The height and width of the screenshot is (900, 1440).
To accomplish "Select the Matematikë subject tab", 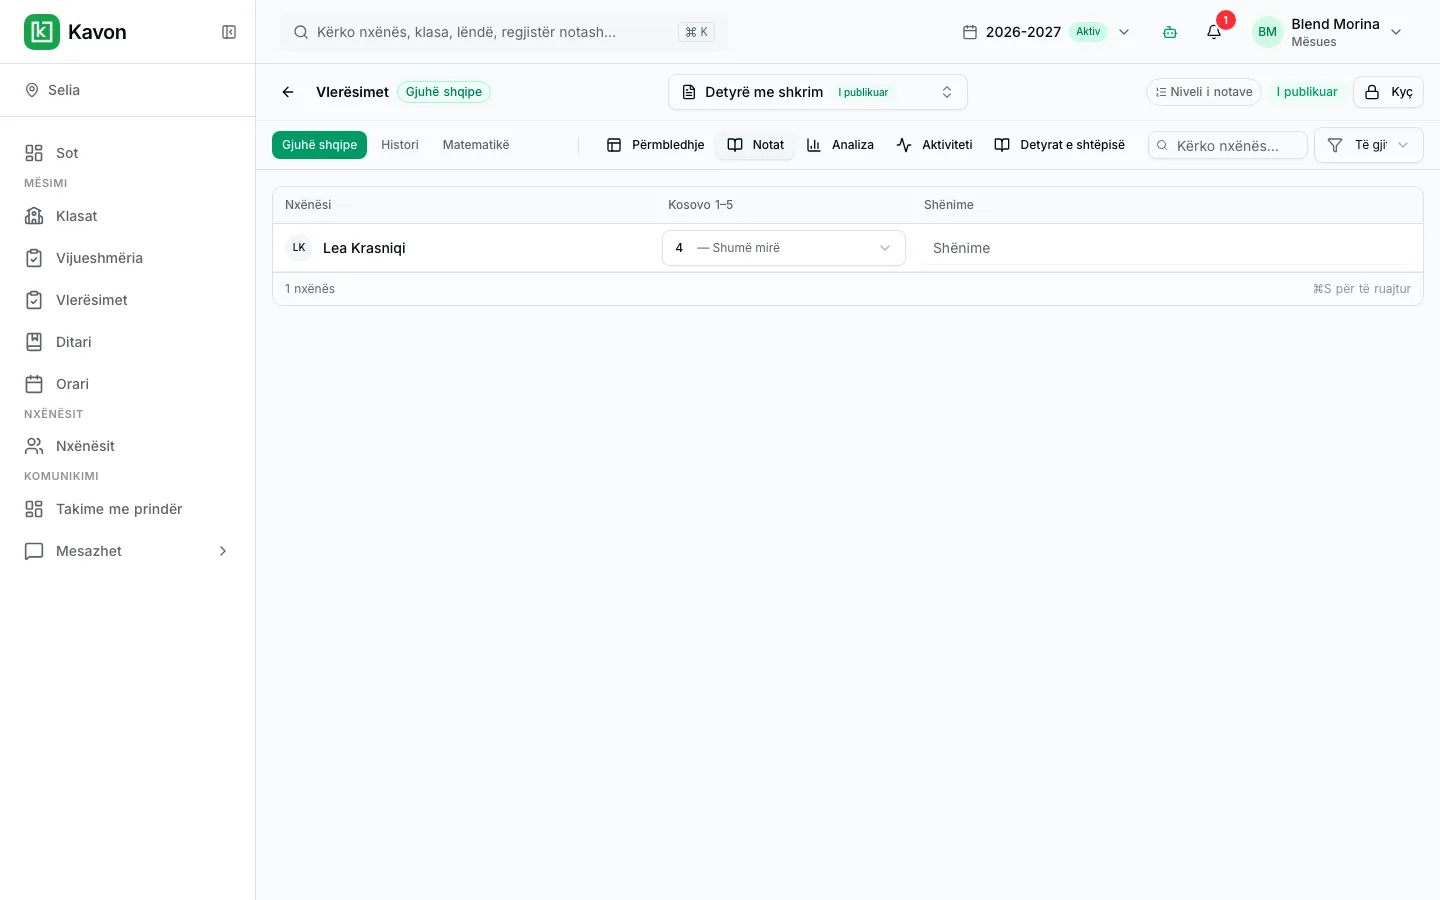I will pyautogui.click(x=476, y=145).
